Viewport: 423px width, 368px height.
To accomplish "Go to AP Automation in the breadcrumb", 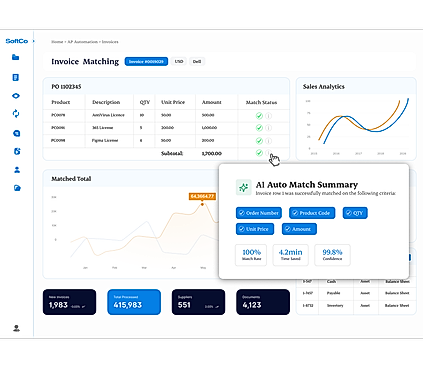I will 83,42.
